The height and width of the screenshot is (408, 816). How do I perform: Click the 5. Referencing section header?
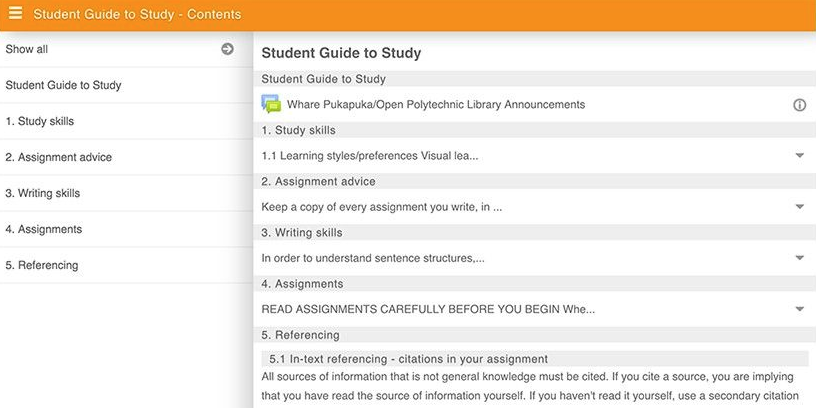tap(534, 335)
